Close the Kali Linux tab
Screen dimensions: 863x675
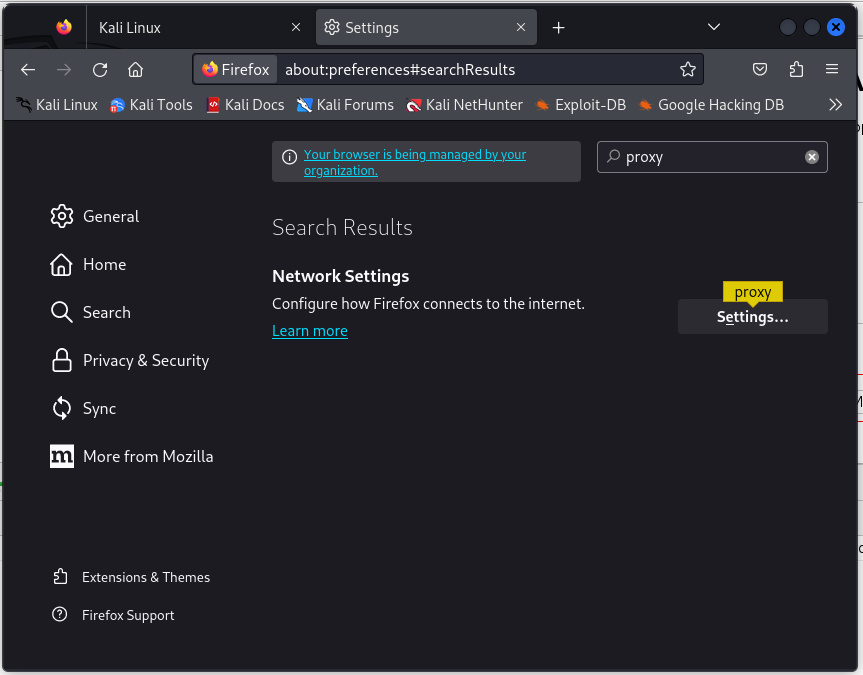(x=296, y=27)
